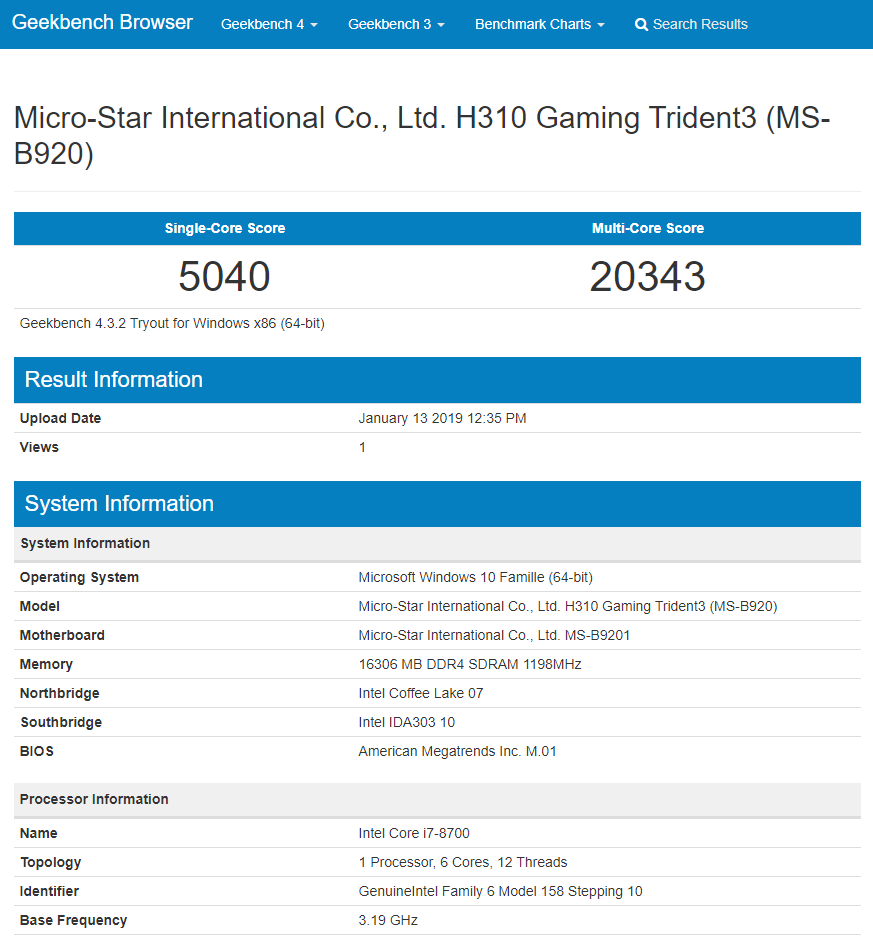Click the System Information section header
Screen dimensions: 873x937
click(x=437, y=504)
